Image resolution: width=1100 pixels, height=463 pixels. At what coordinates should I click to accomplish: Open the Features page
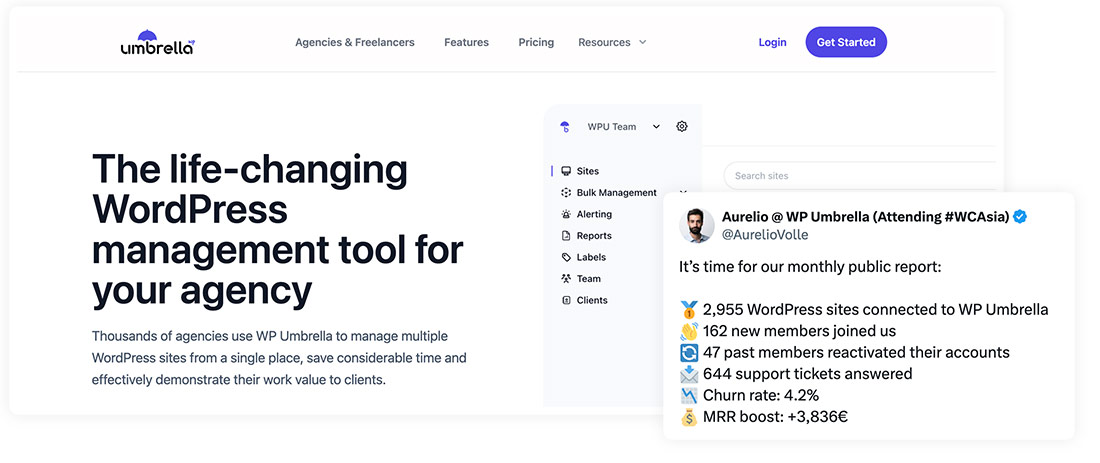[467, 42]
